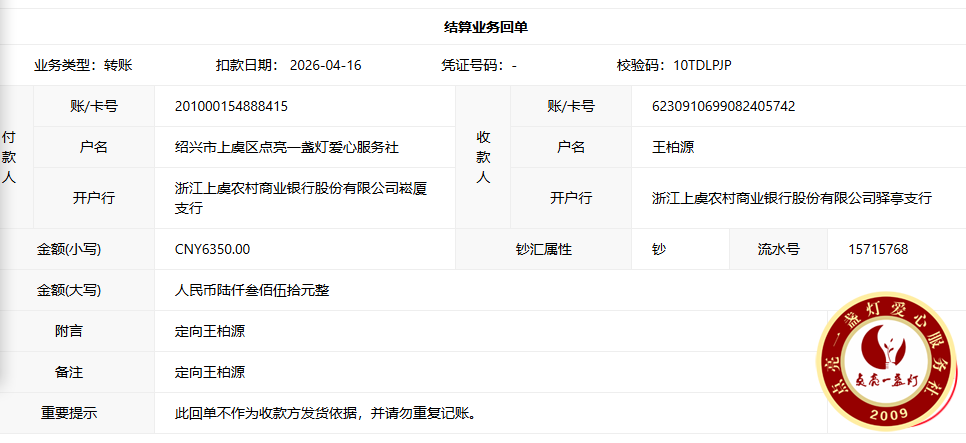Click the 结算业务回单 title heading
The image size is (966, 443).
click(485, 27)
